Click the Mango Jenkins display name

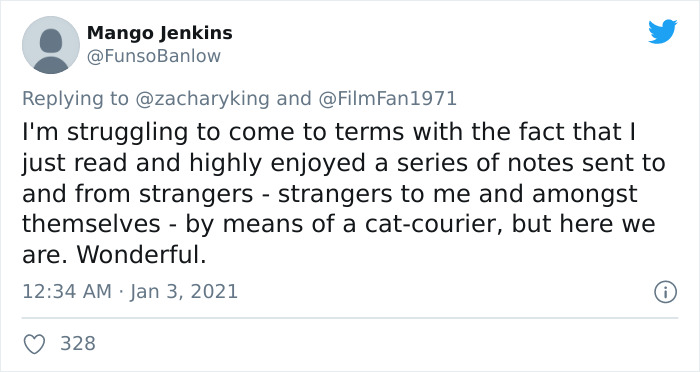(159, 33)
